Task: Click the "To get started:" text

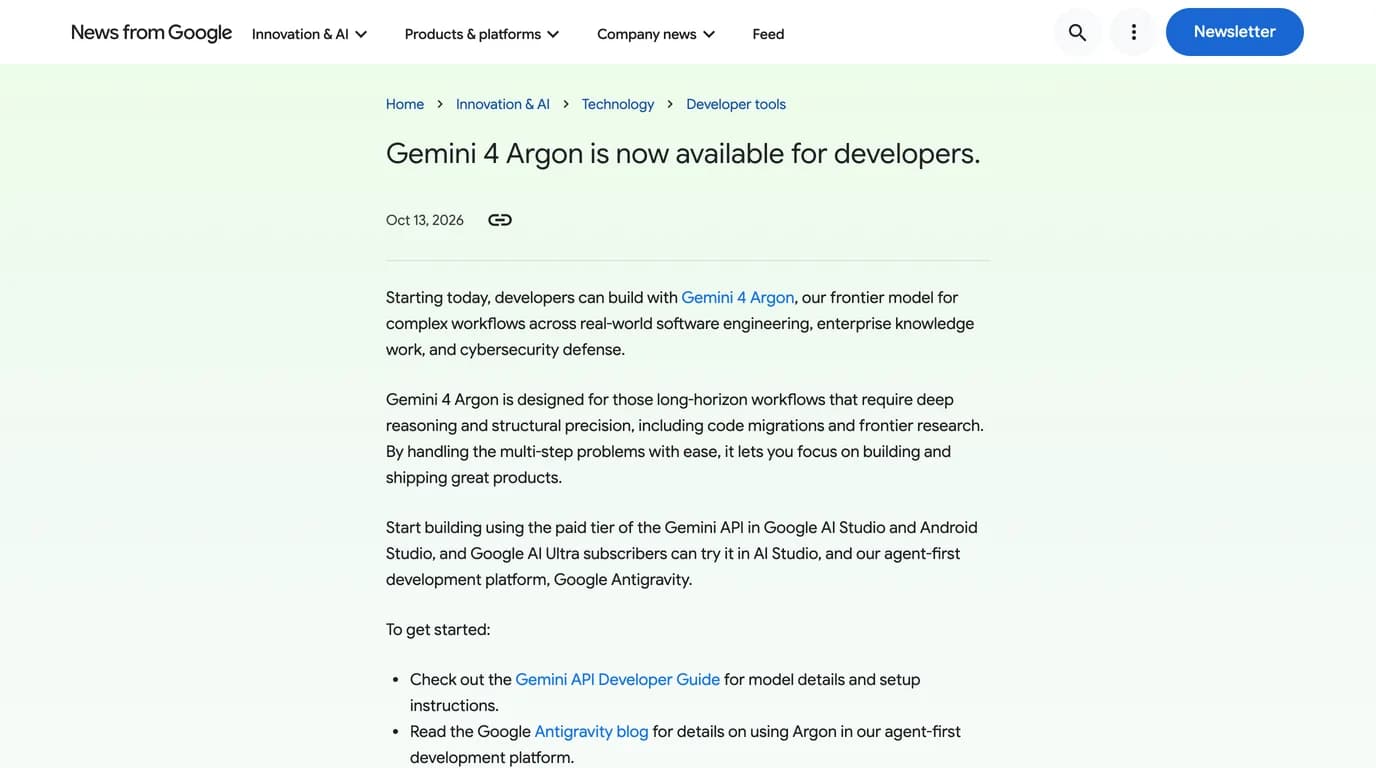Action: pyautogui.click(x=438, y=629)
